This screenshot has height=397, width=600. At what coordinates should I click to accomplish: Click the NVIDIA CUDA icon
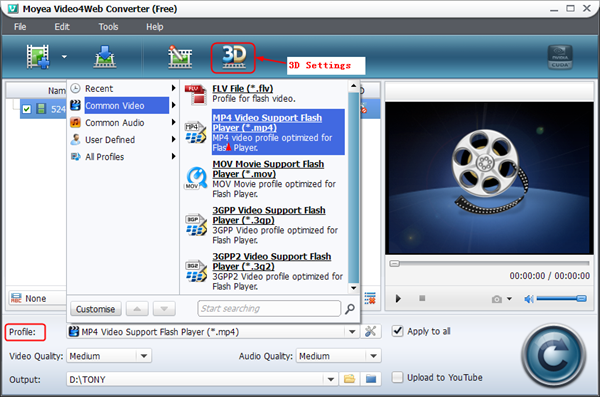click(560, 57)
